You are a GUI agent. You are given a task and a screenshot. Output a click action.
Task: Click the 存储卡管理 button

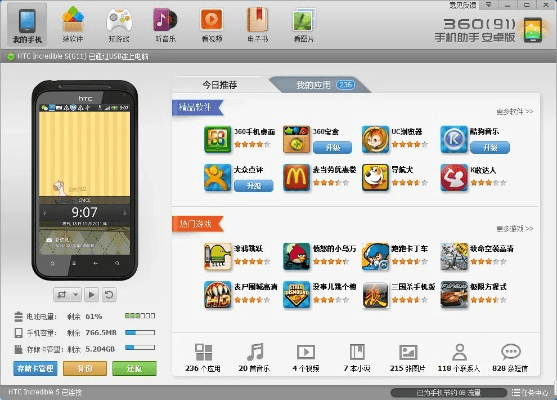pyautogui.click(x=35, y=368)
